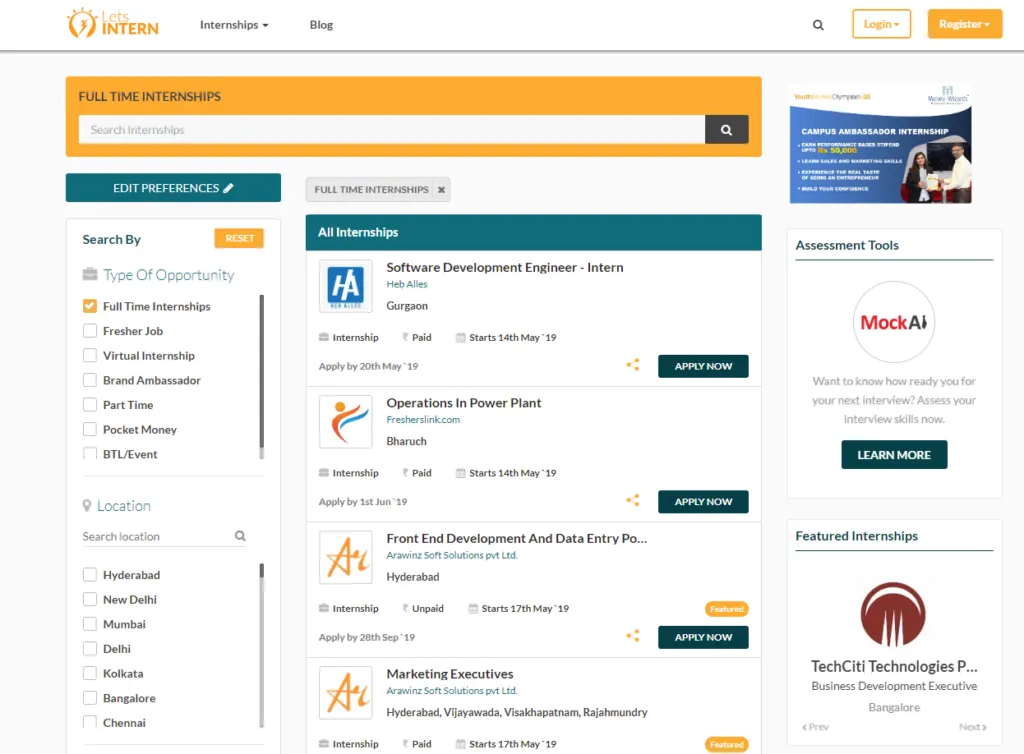Viewport: 1024px width, 754px height.
Task: Open Arawinz link under Front End Development
Action: tap(452, 556)
